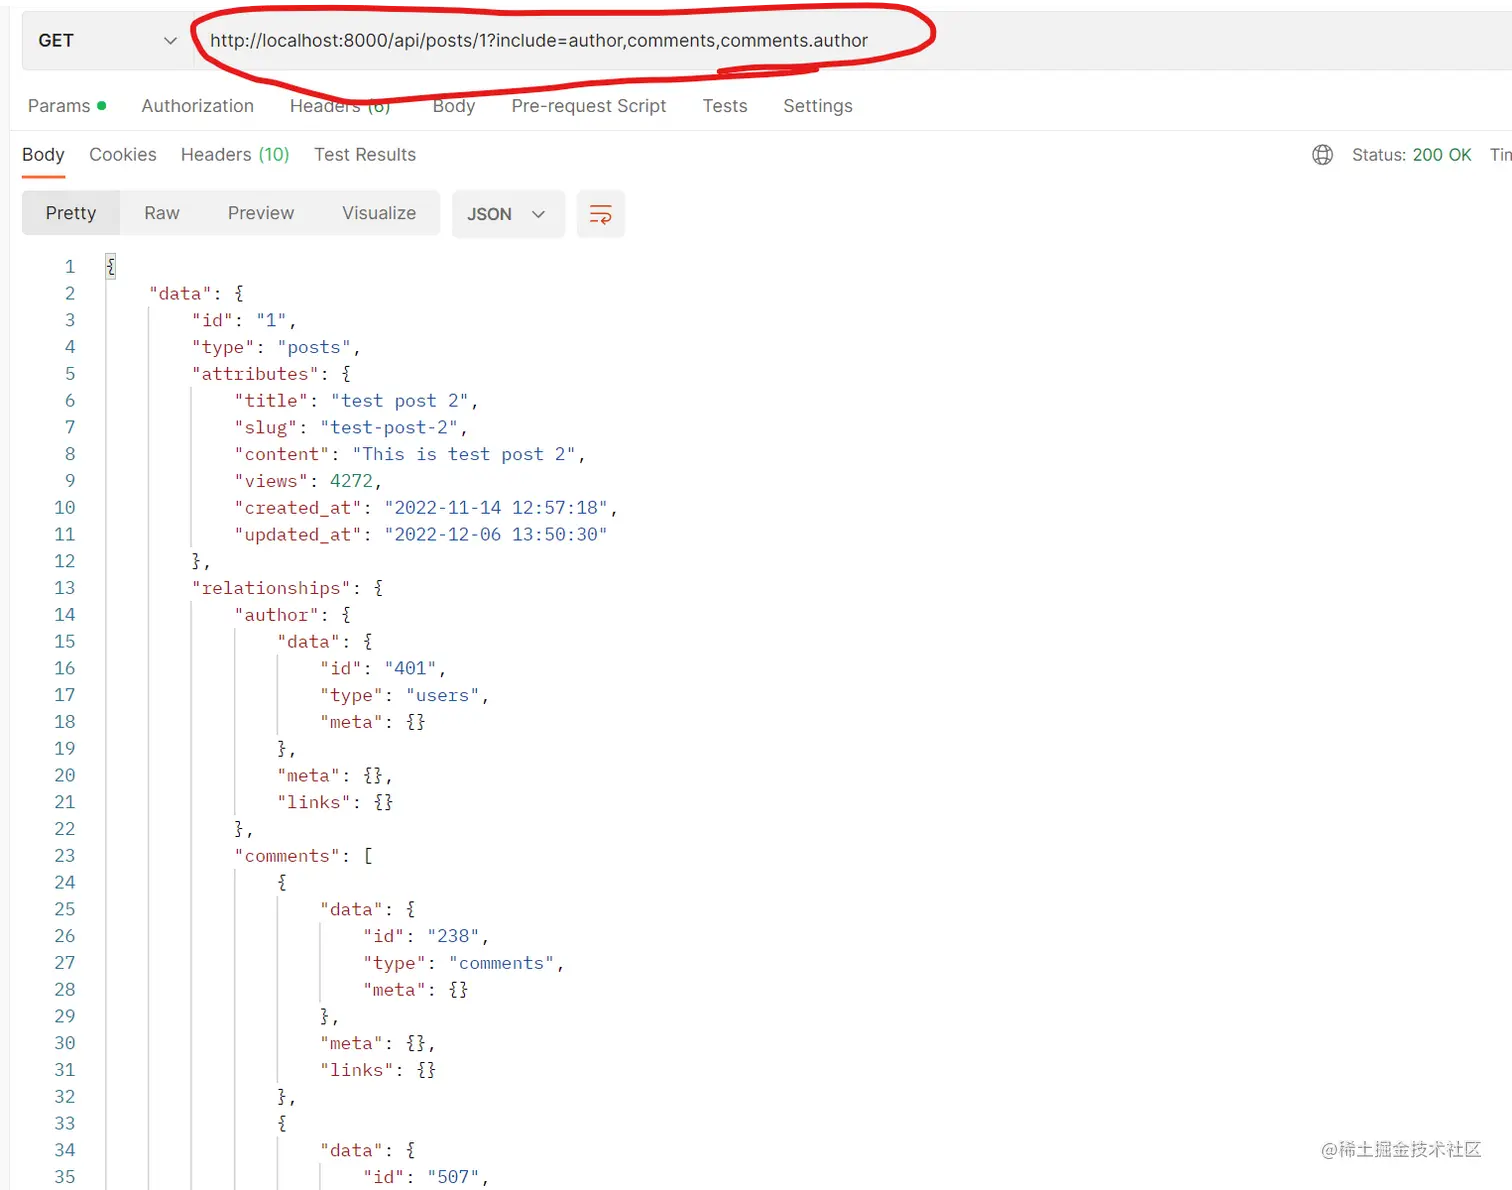Switch to Preview view mode
This screenshot has width=1512, height=1190.
pos(261,213)
